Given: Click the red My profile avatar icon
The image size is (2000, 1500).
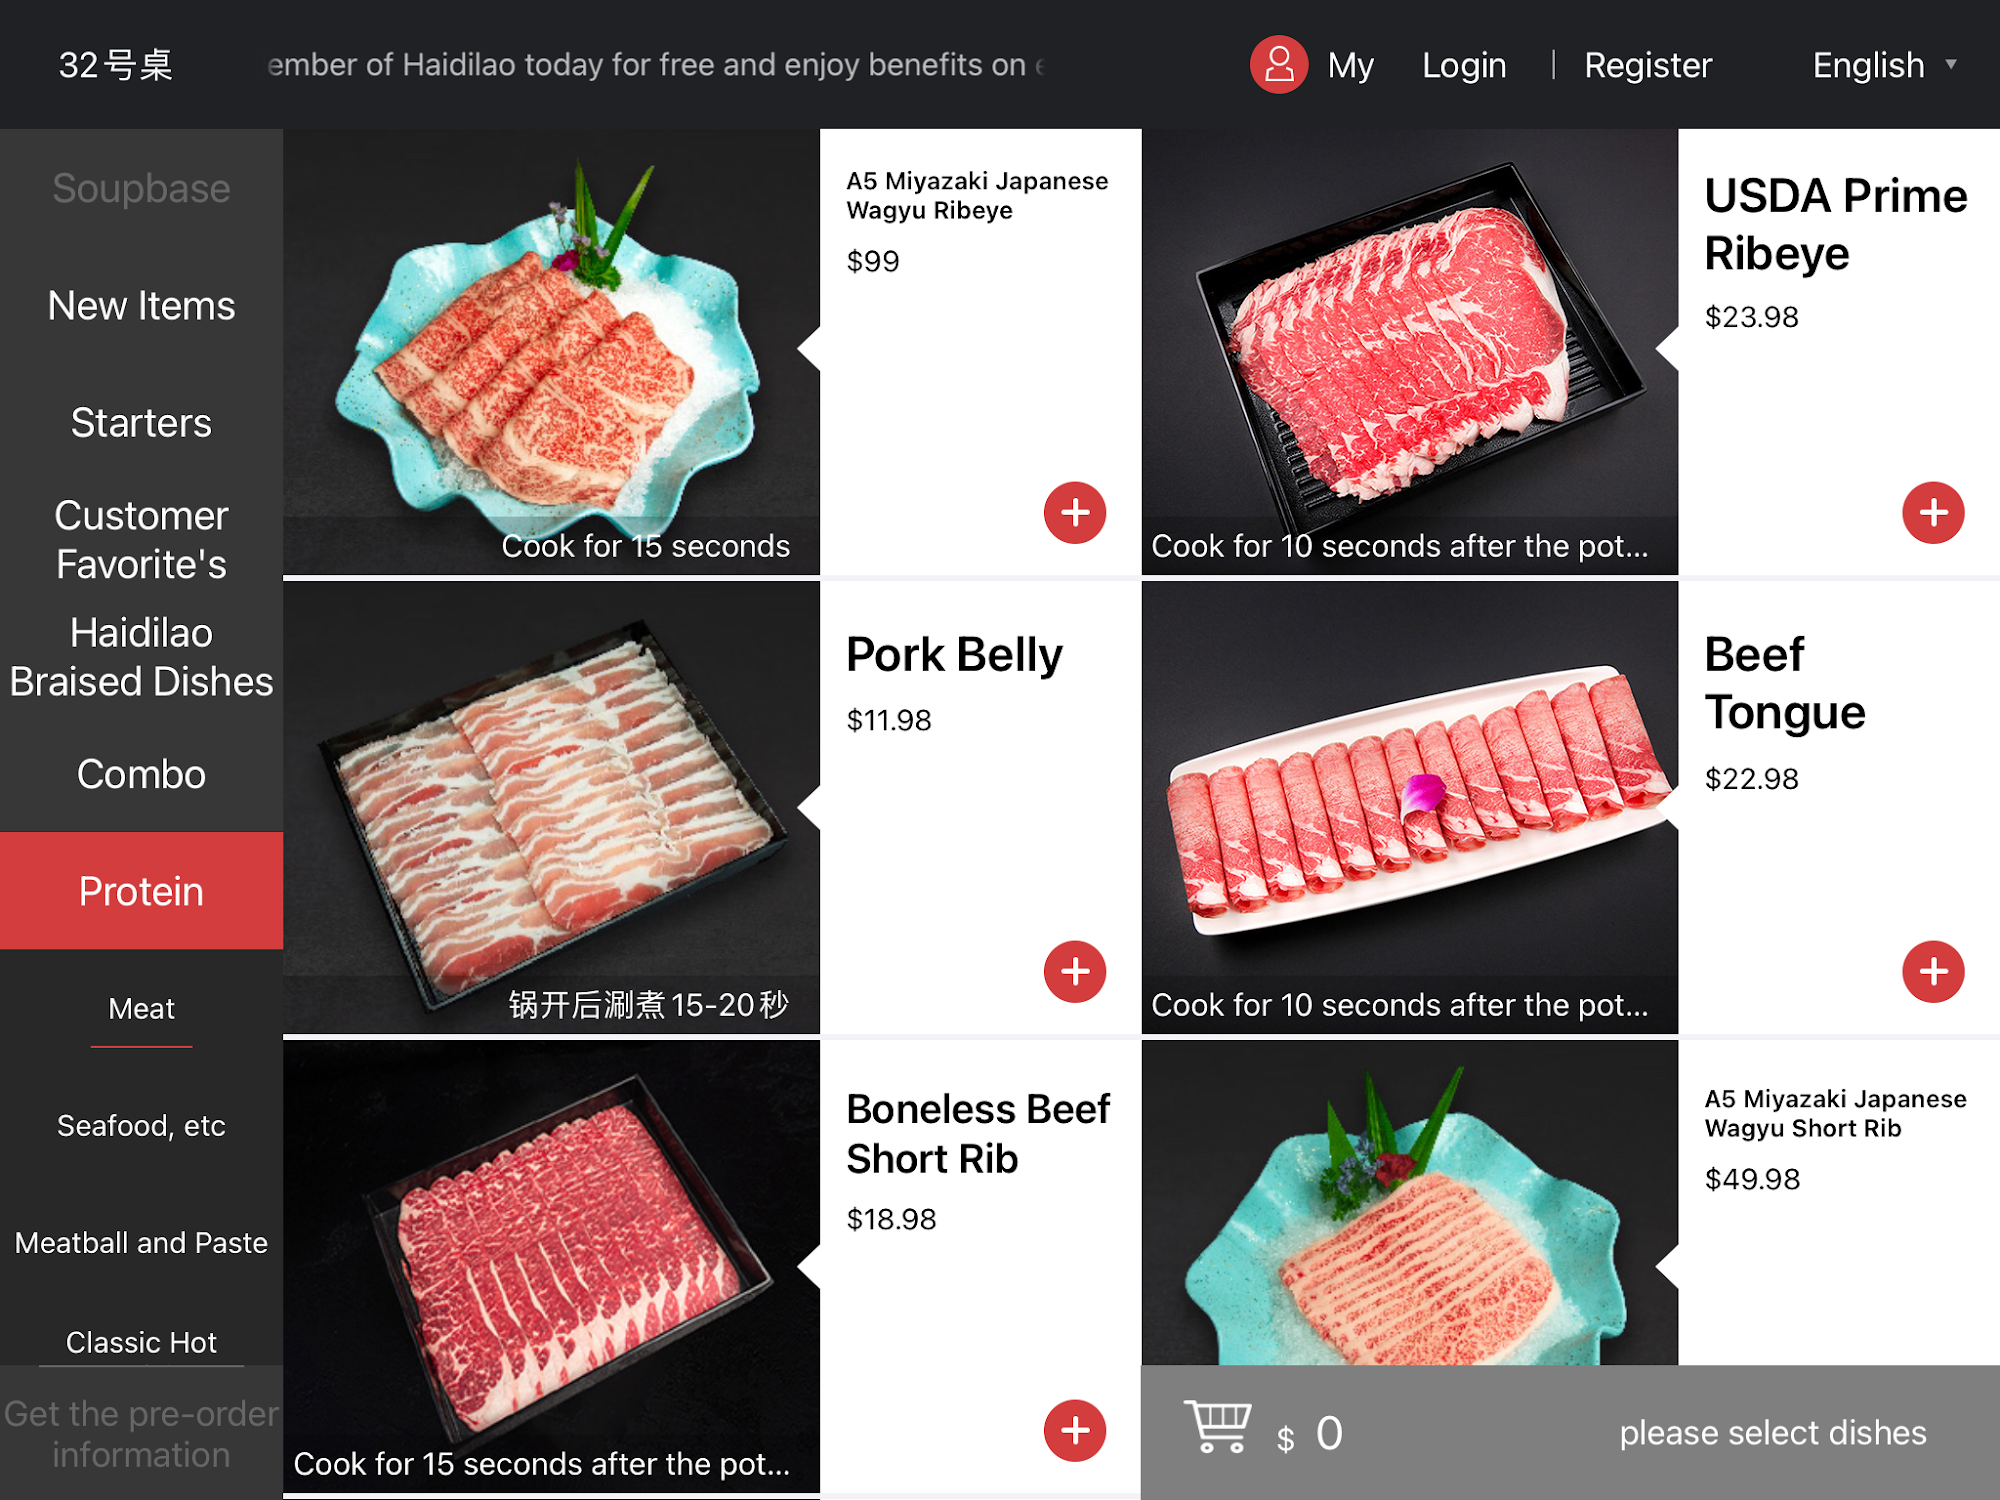Looking at the screenshot, I should tap(1279, 65).
